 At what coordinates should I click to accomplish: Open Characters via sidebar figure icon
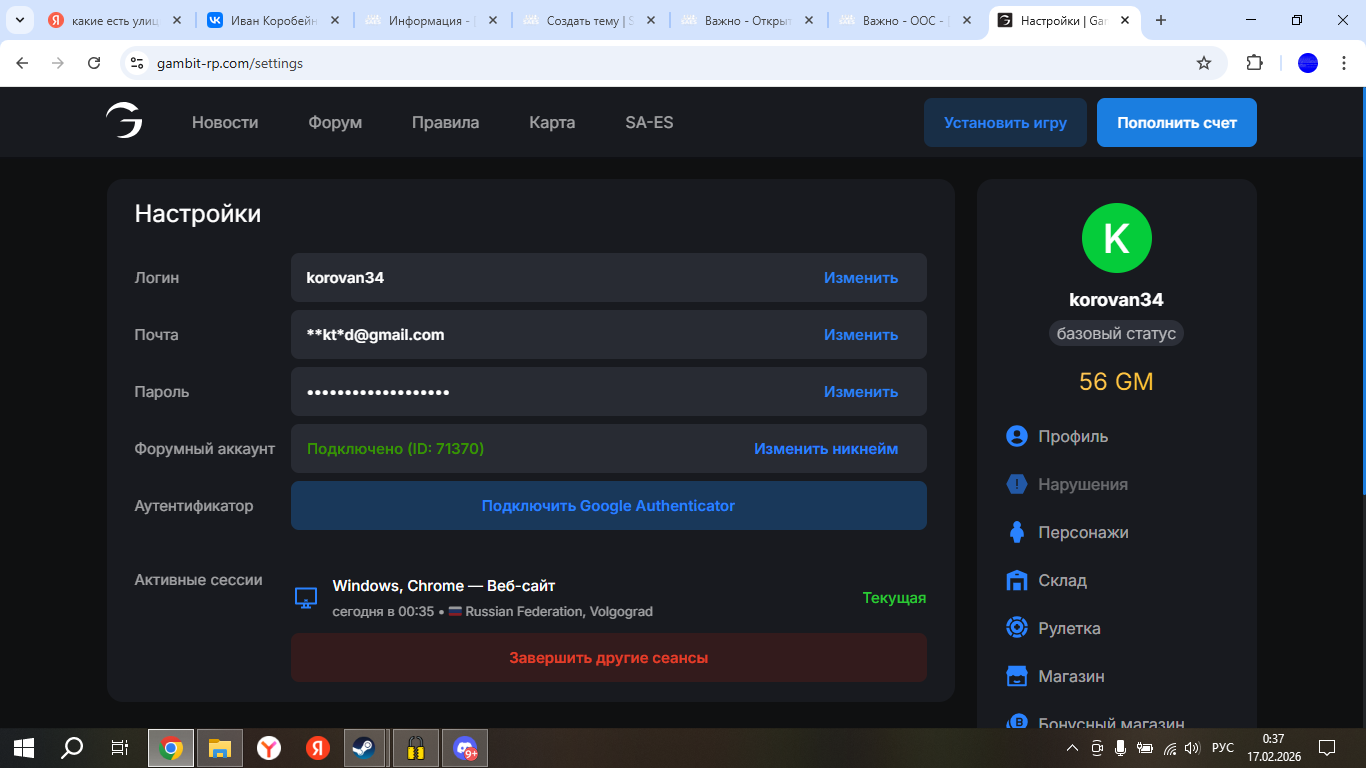[1016, 532]
